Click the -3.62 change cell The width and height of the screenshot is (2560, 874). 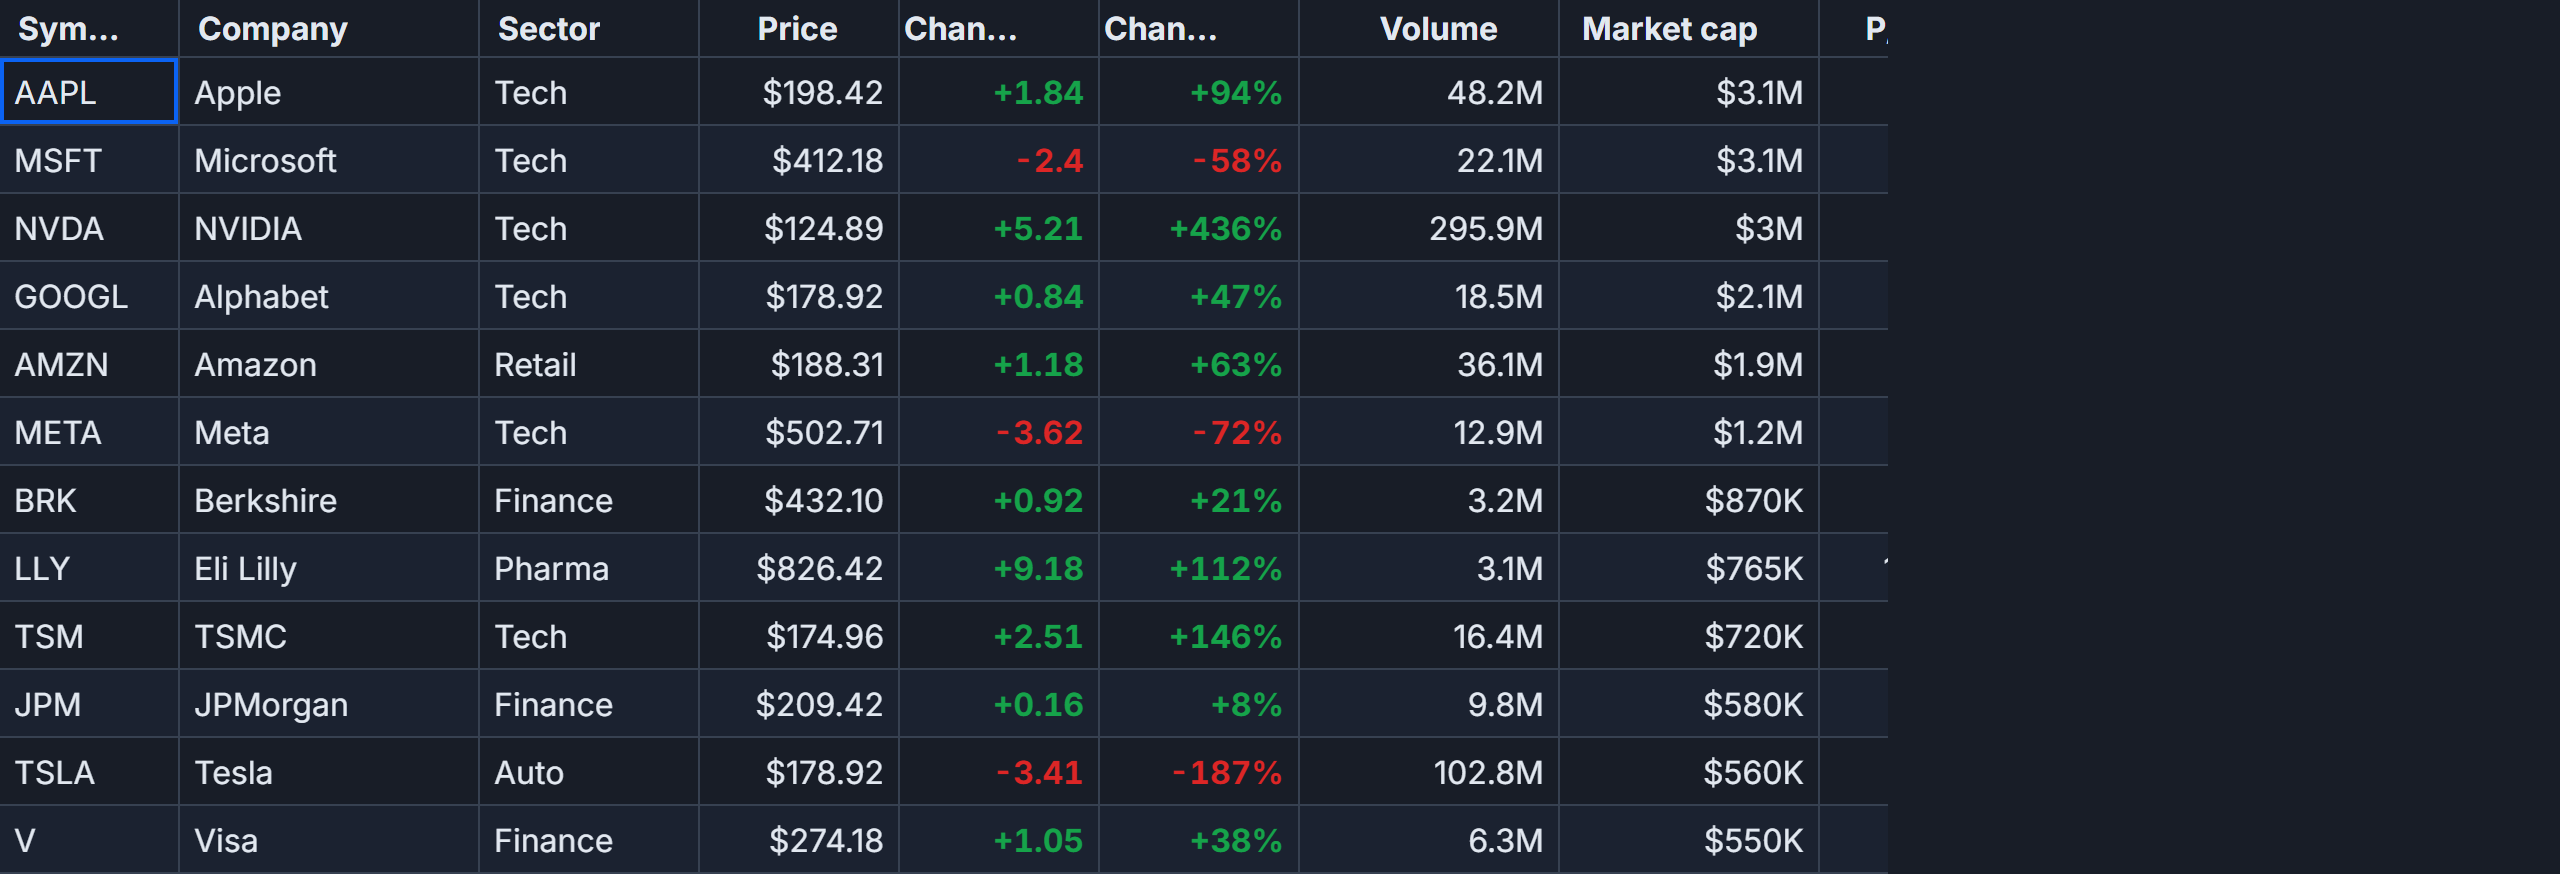[x=999, y=432]
